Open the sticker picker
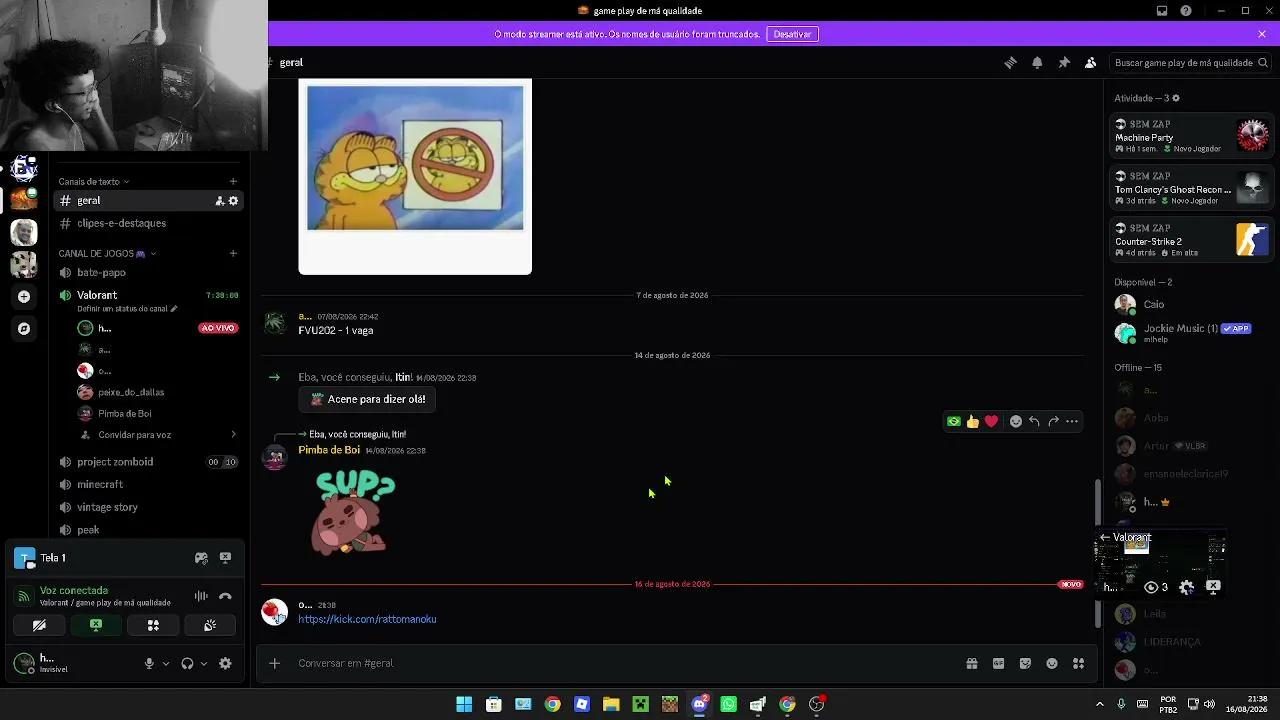Image resolution: width=1280 pixels, height=720 pixels. click(1025, 663)
